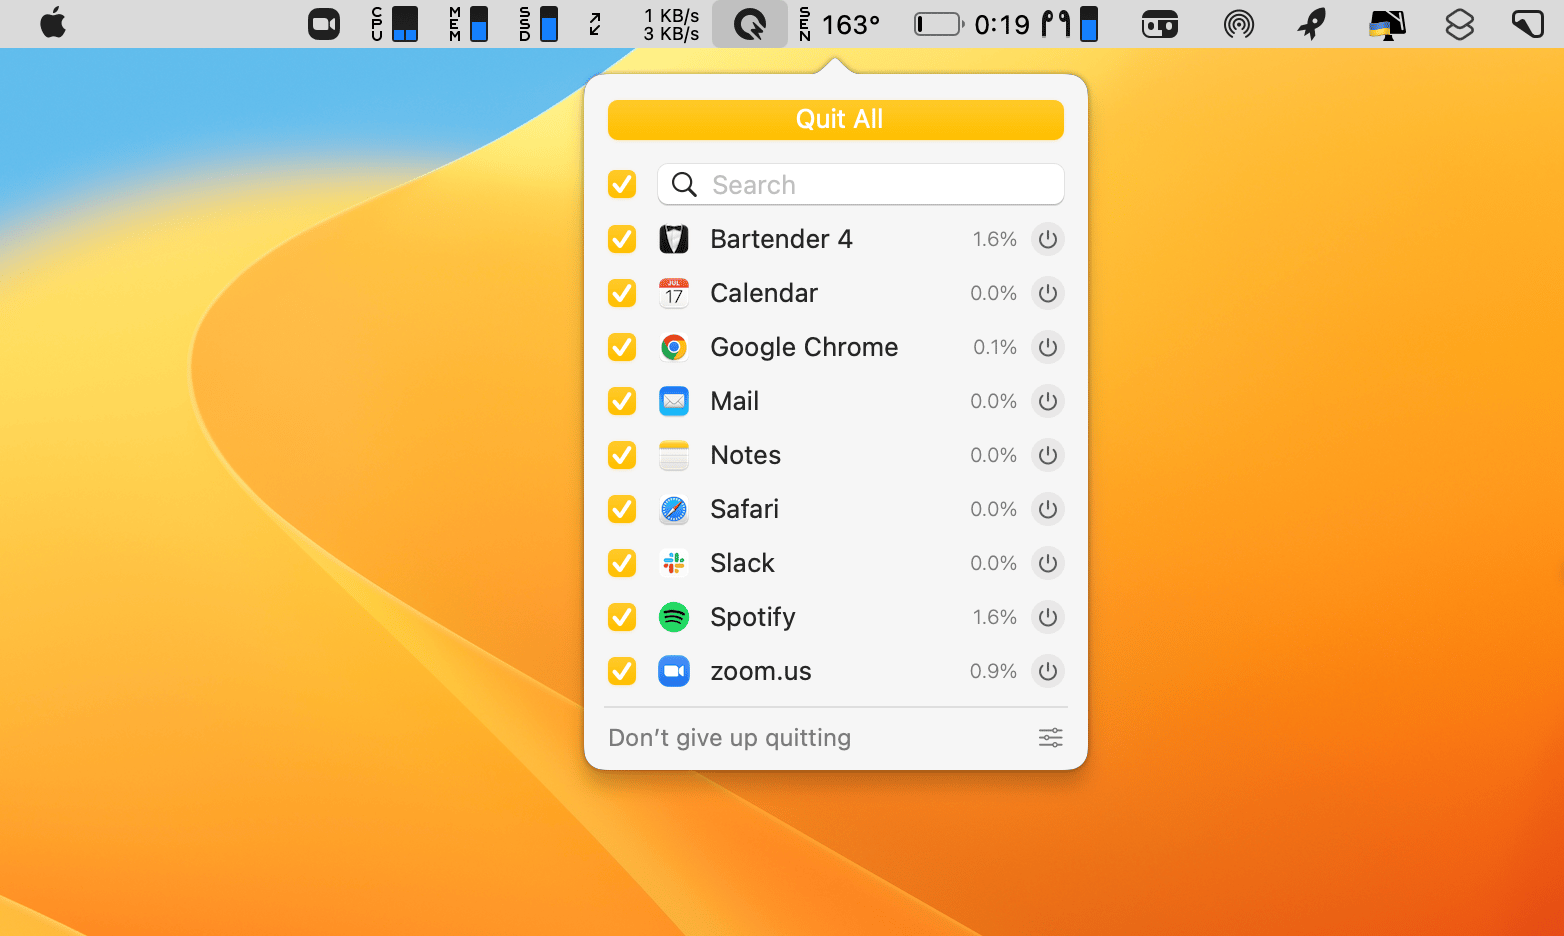Viewport: 1564px width, 936px height.
Task: Click the zoom.us 0.9% usage value
Action: pos(993,671)
